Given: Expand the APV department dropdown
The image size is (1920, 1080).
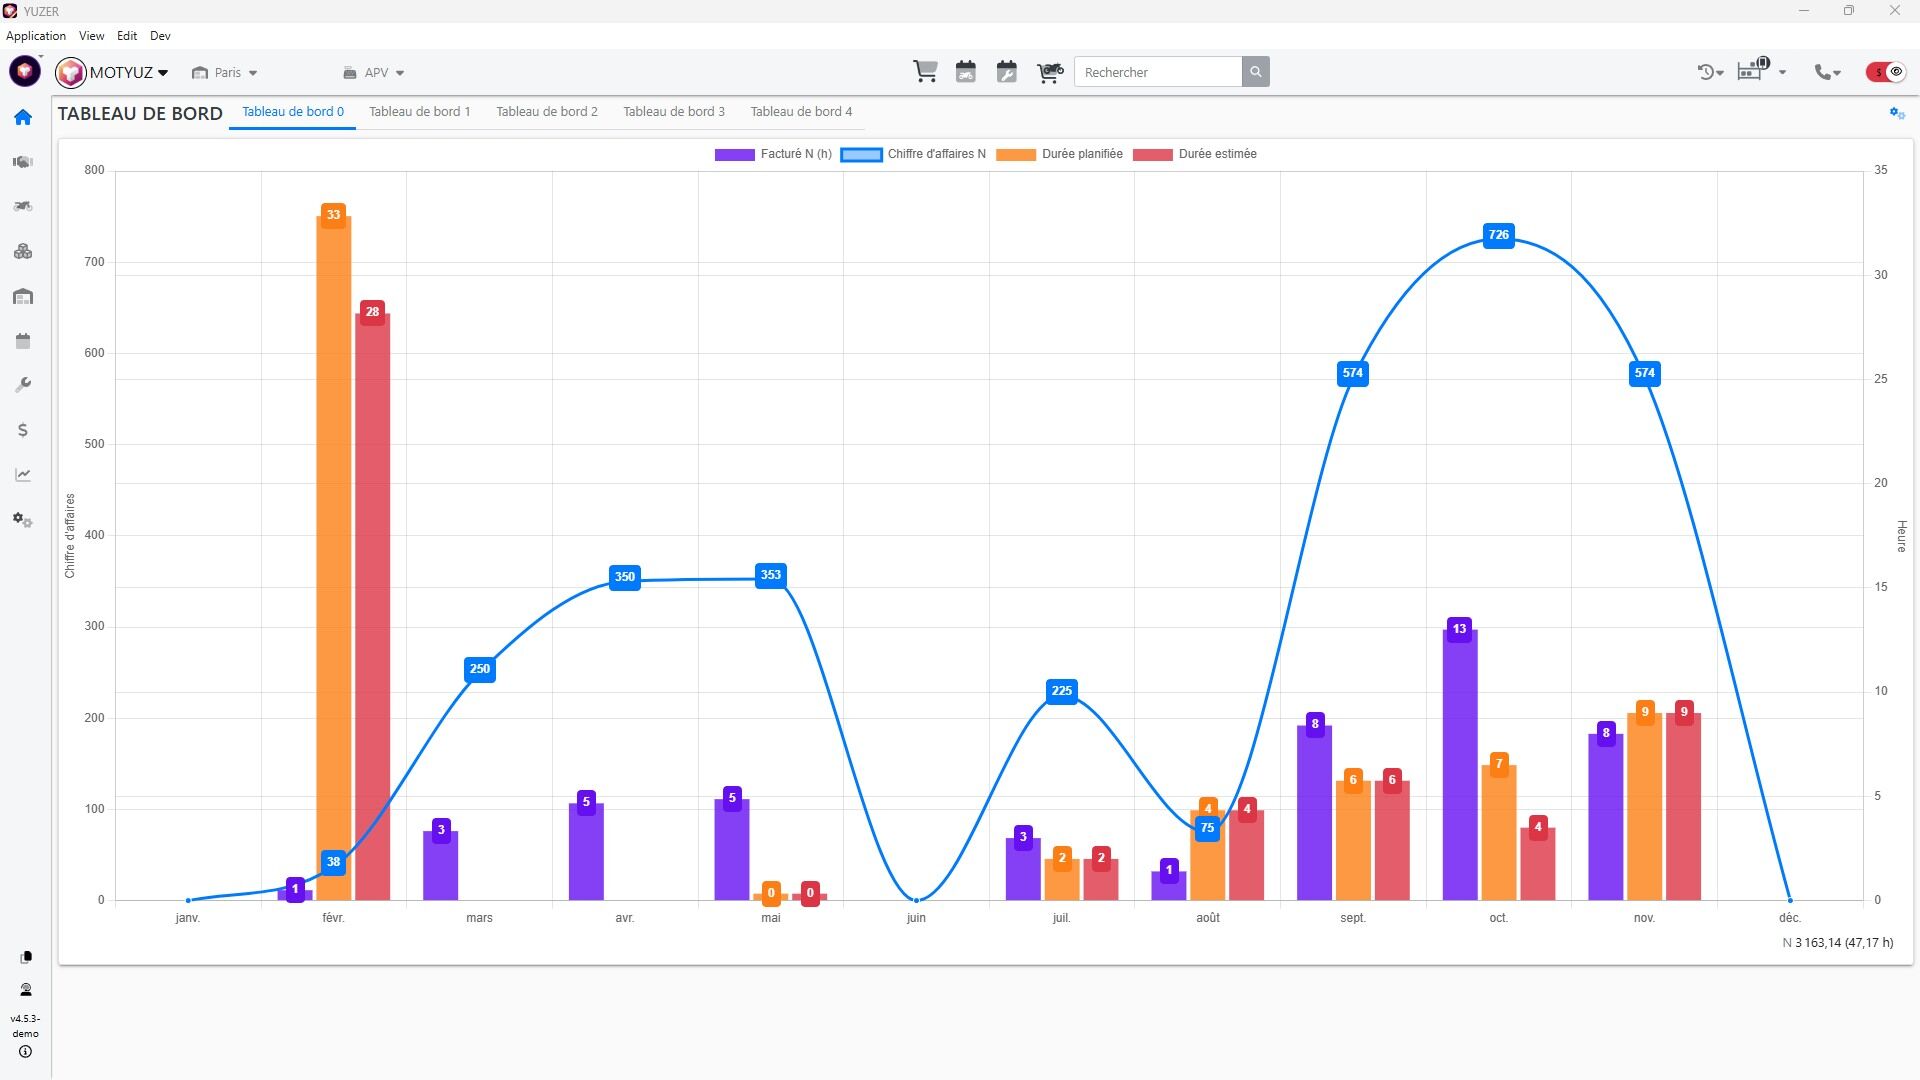Looking at the screenshot, I should point(375,73).
